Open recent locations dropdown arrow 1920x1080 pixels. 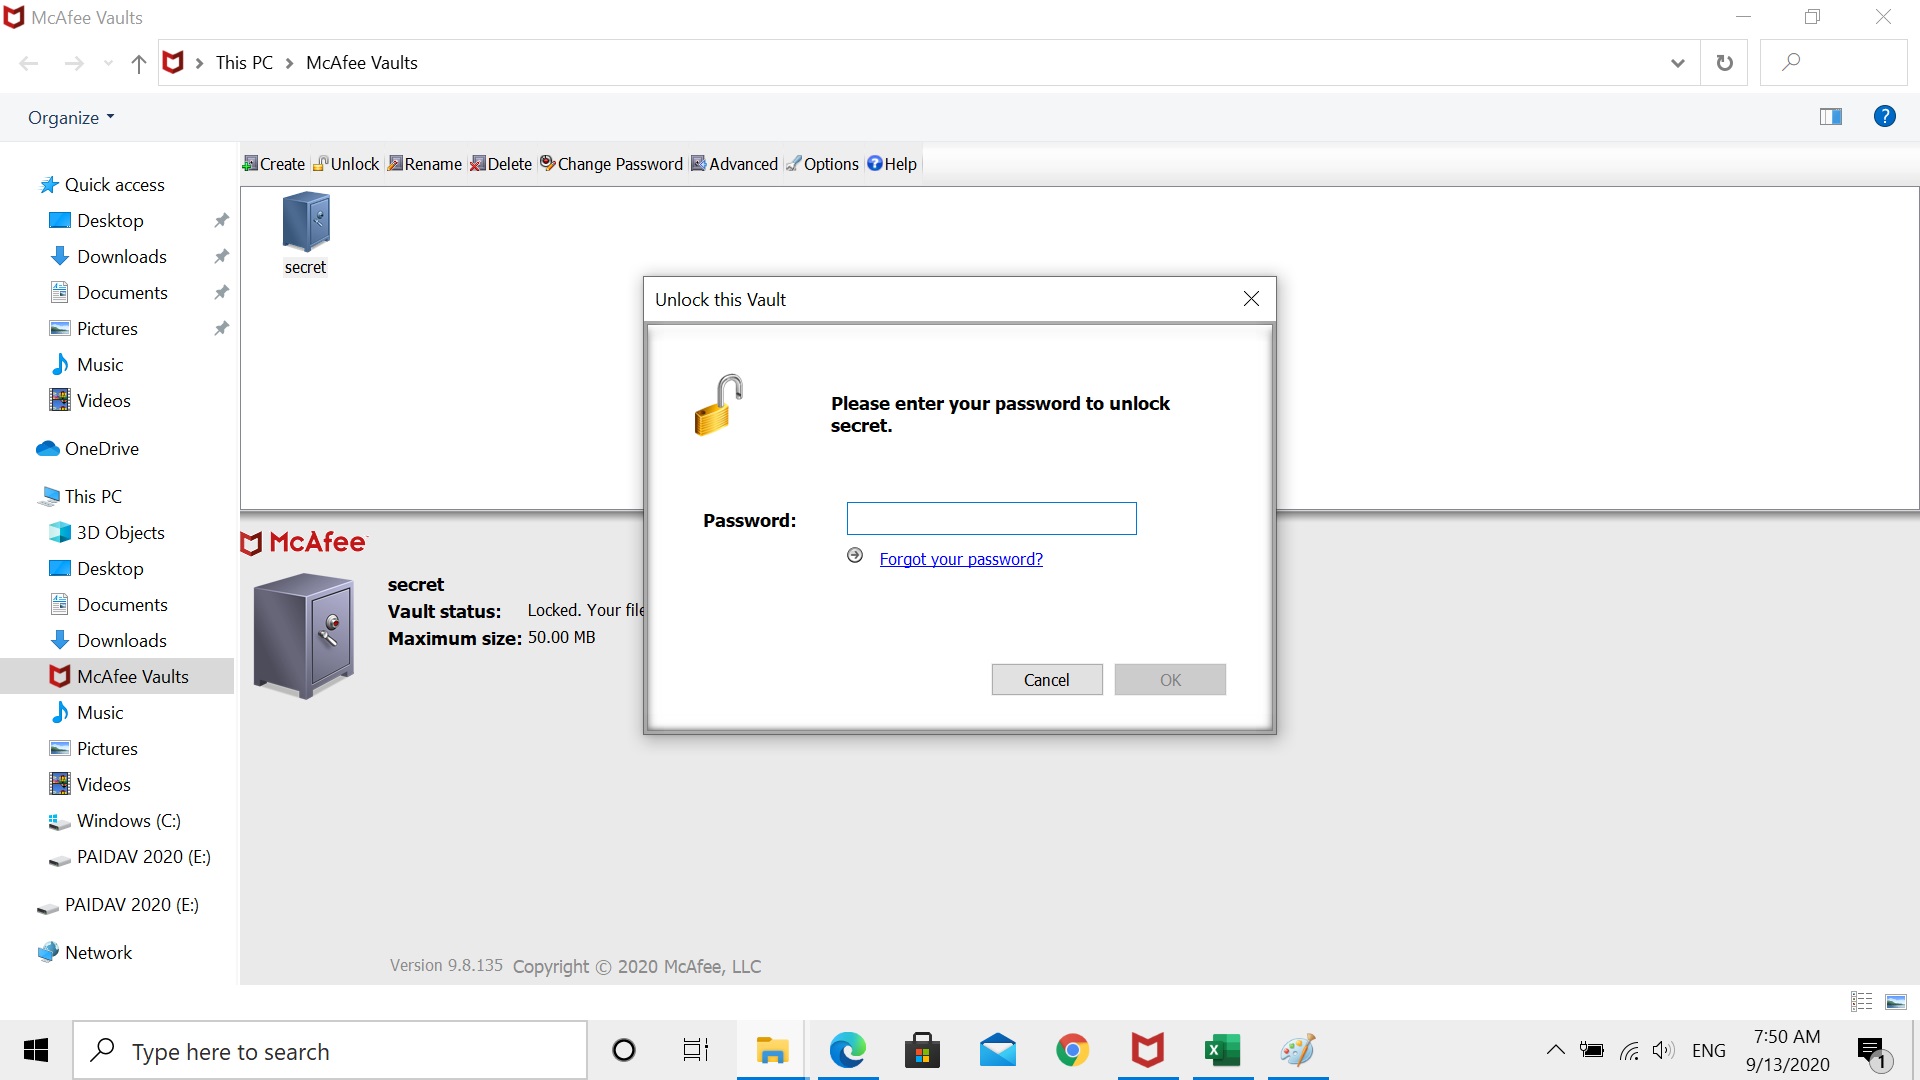coord(108,64)
